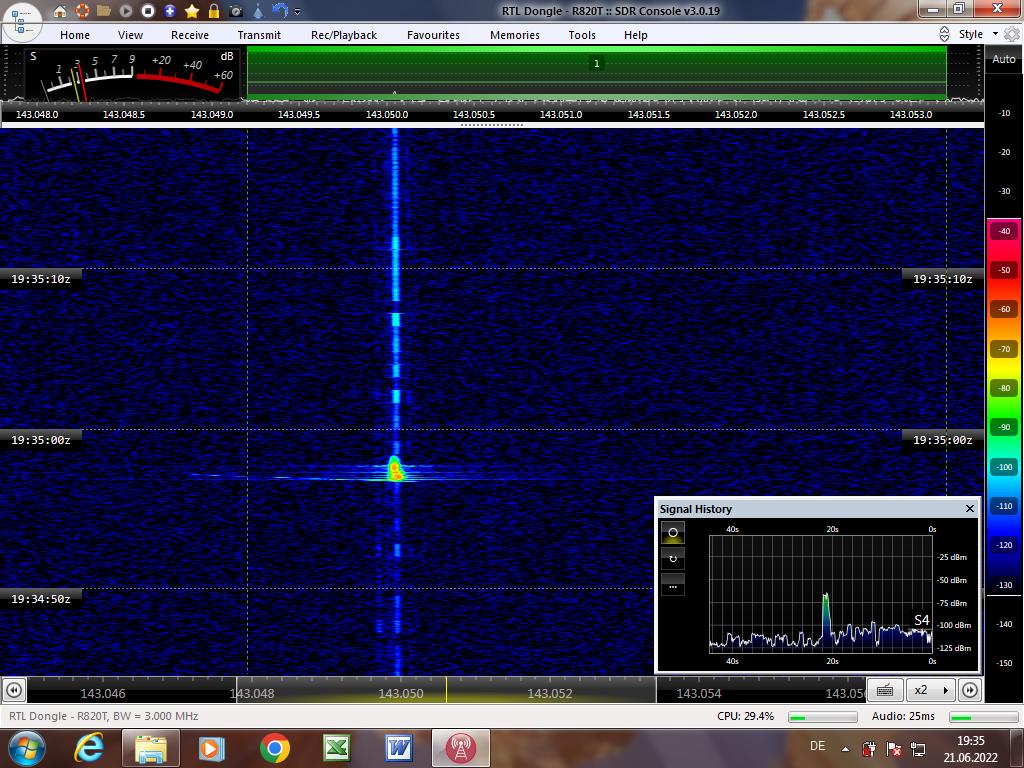Close the Signal History panel
The height and width of the screenshot is (768, 1024).
pos(970,508)
